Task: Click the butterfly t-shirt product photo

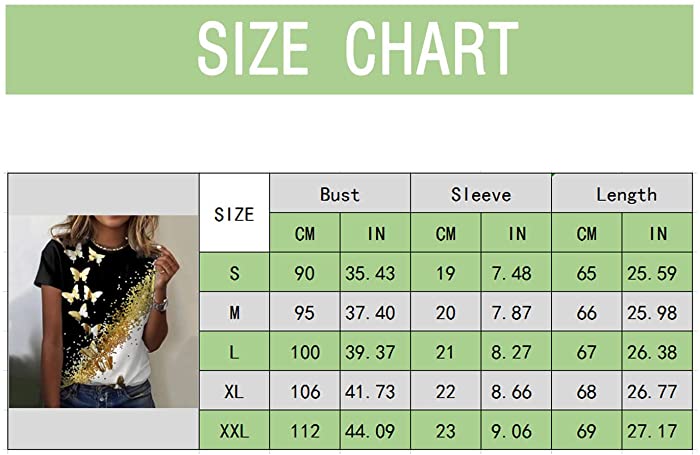Action: [x=104, y=311]
